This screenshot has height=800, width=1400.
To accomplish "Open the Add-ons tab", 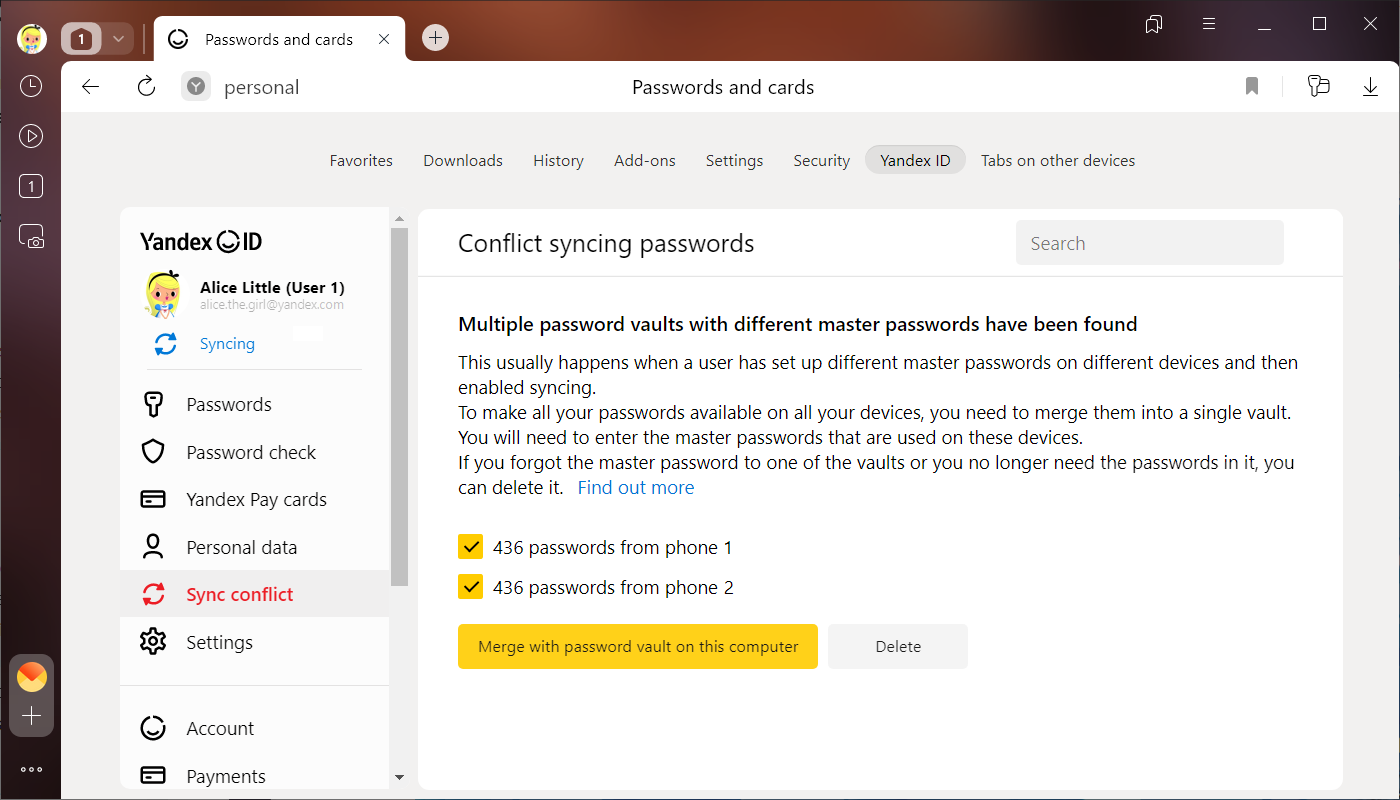I will pyautogui.click(x=644, y=160).
